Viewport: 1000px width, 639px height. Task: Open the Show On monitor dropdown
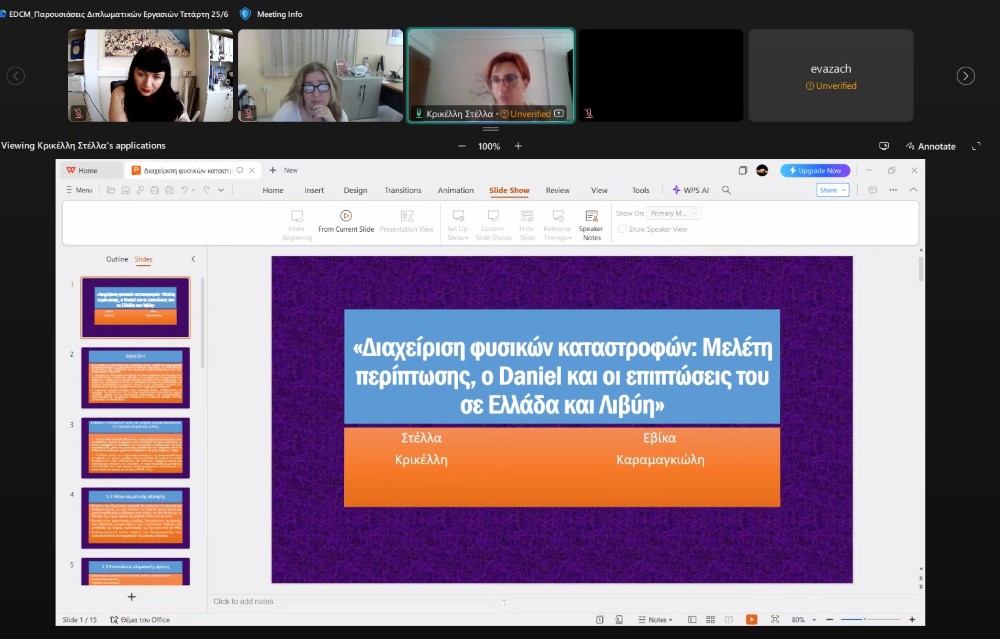pyautogui.click(x=674, y=213)
